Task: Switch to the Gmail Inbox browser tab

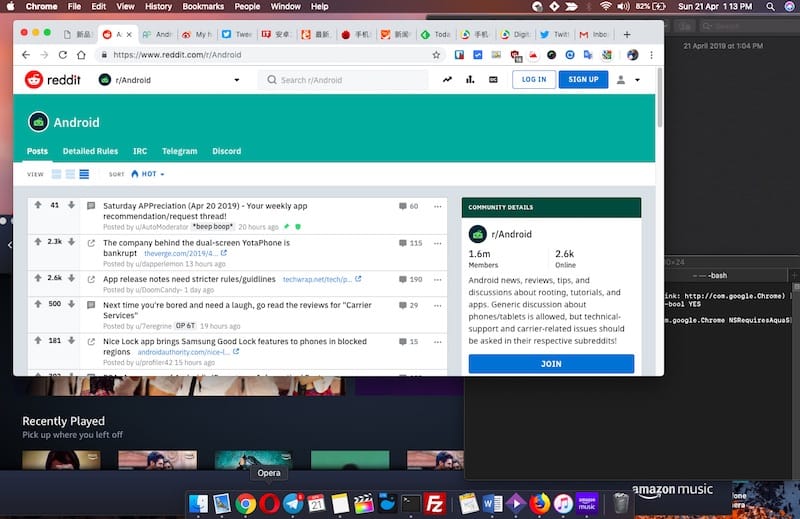Action: click(593, 34)
